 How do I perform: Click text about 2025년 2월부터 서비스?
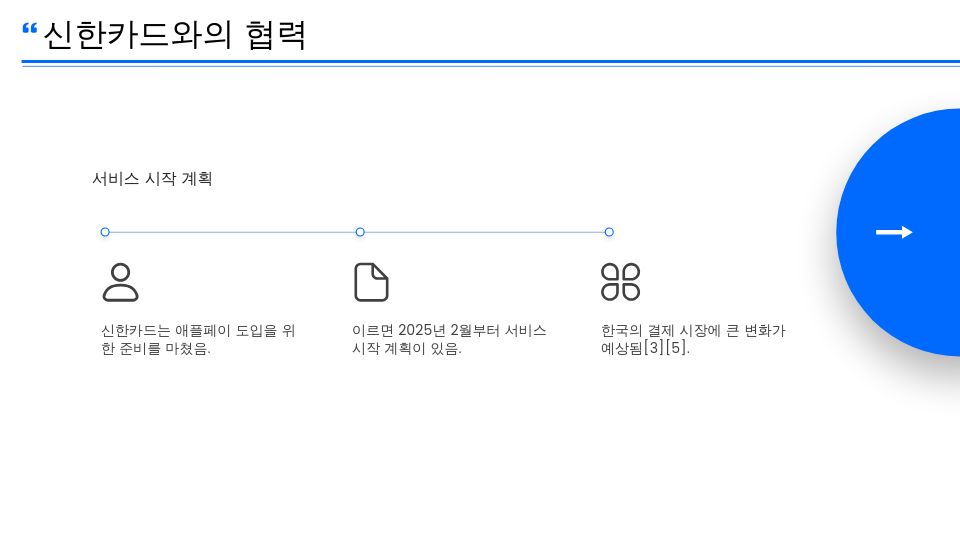pos(449,339)
